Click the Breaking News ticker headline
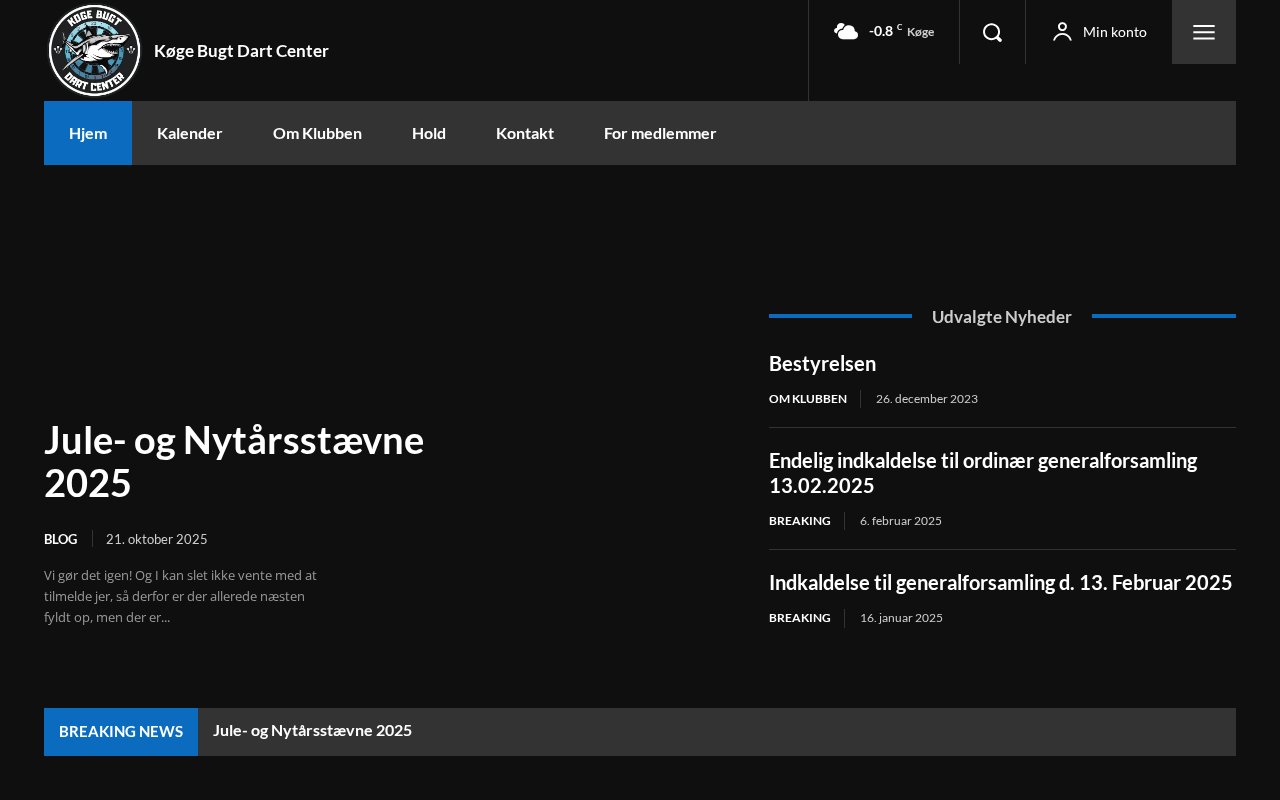1280x800 pixels. point(312,730)
